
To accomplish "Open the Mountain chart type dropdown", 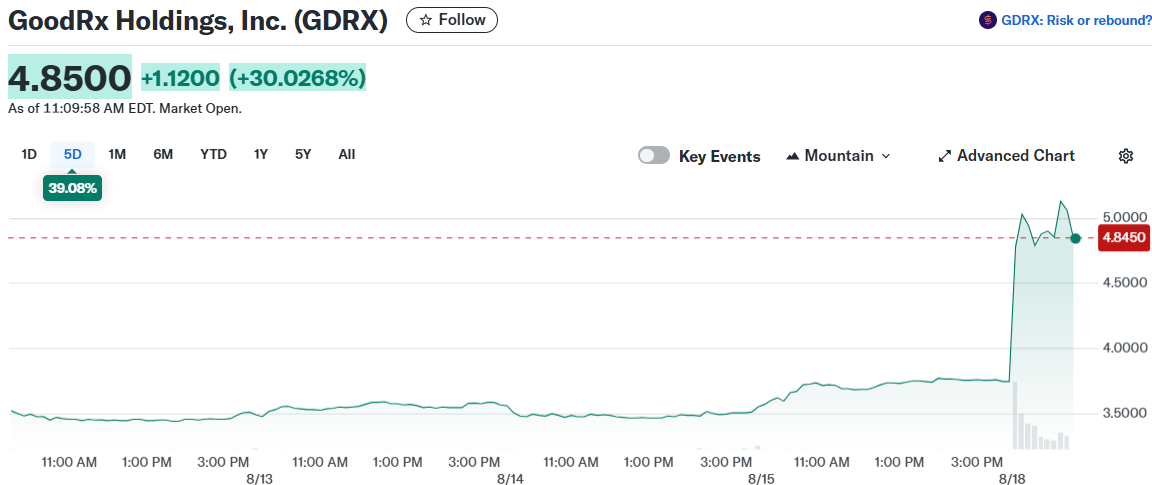I will [838, 156].
